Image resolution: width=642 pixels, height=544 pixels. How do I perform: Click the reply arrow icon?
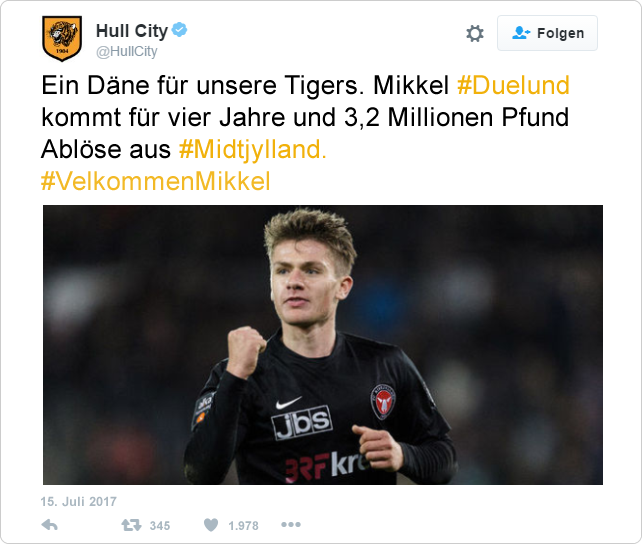click(x=50, y=525)
